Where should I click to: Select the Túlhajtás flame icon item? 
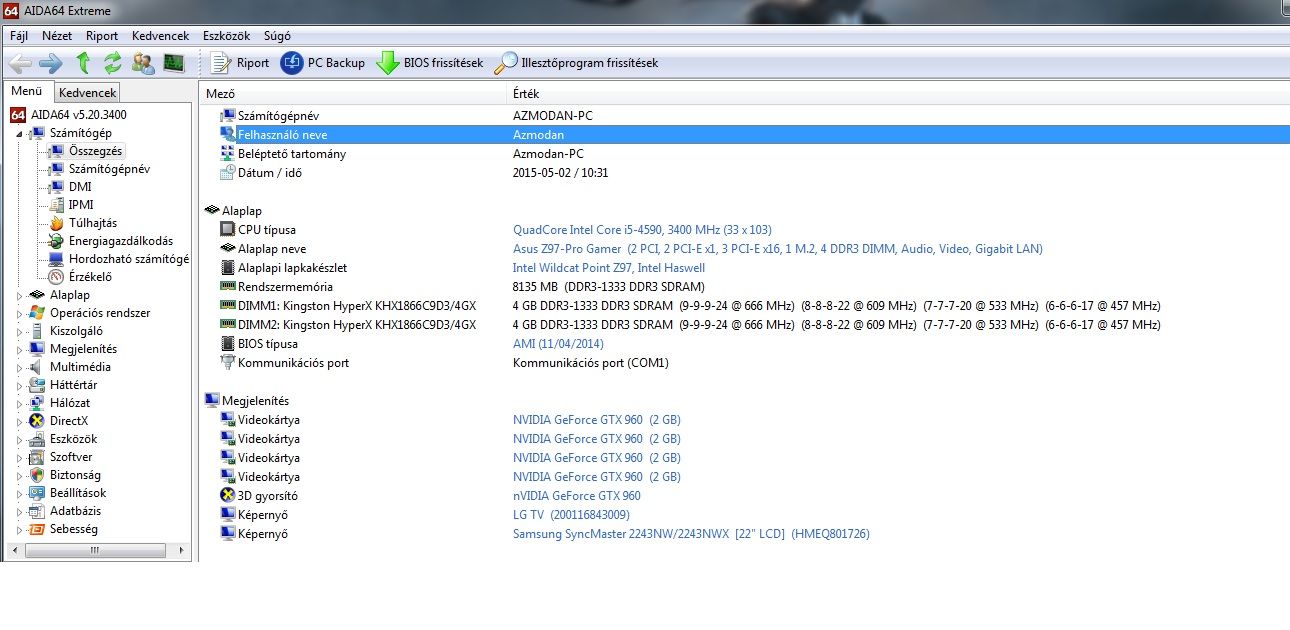[x=56, y=223]
